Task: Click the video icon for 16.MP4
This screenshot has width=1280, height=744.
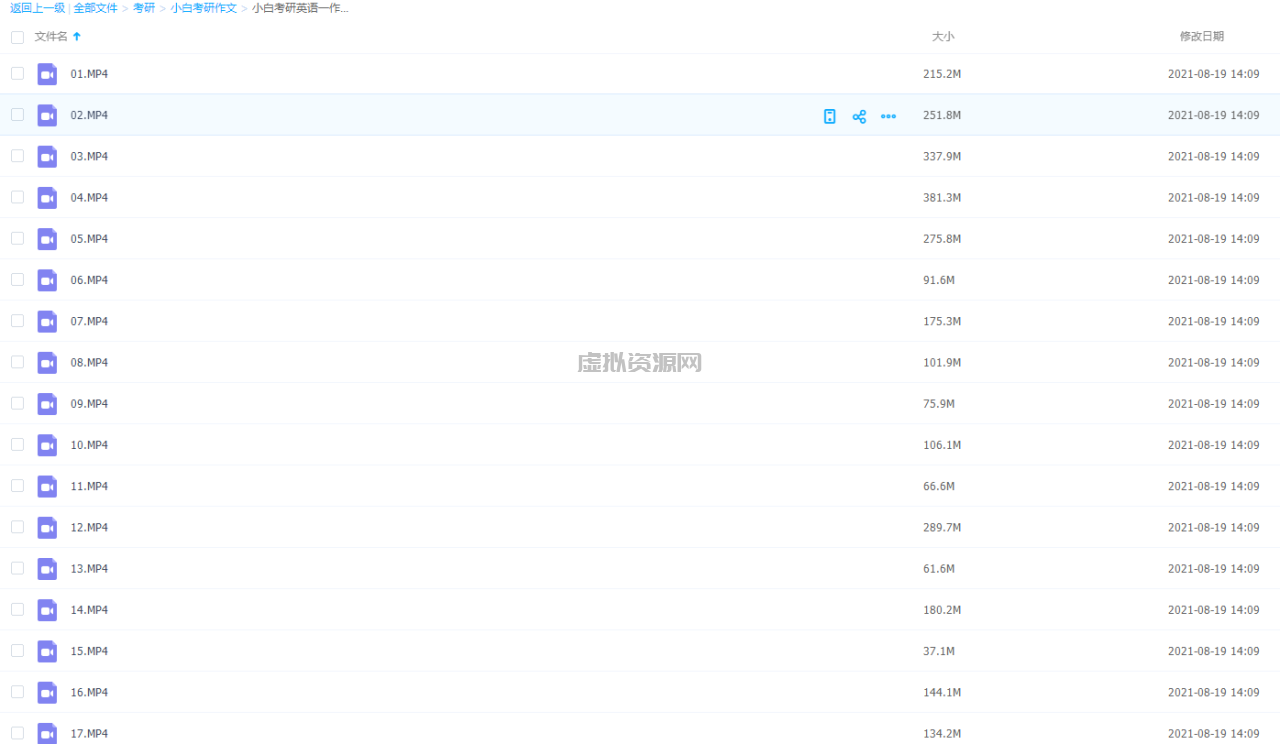Action: click(x=47, y=692)
